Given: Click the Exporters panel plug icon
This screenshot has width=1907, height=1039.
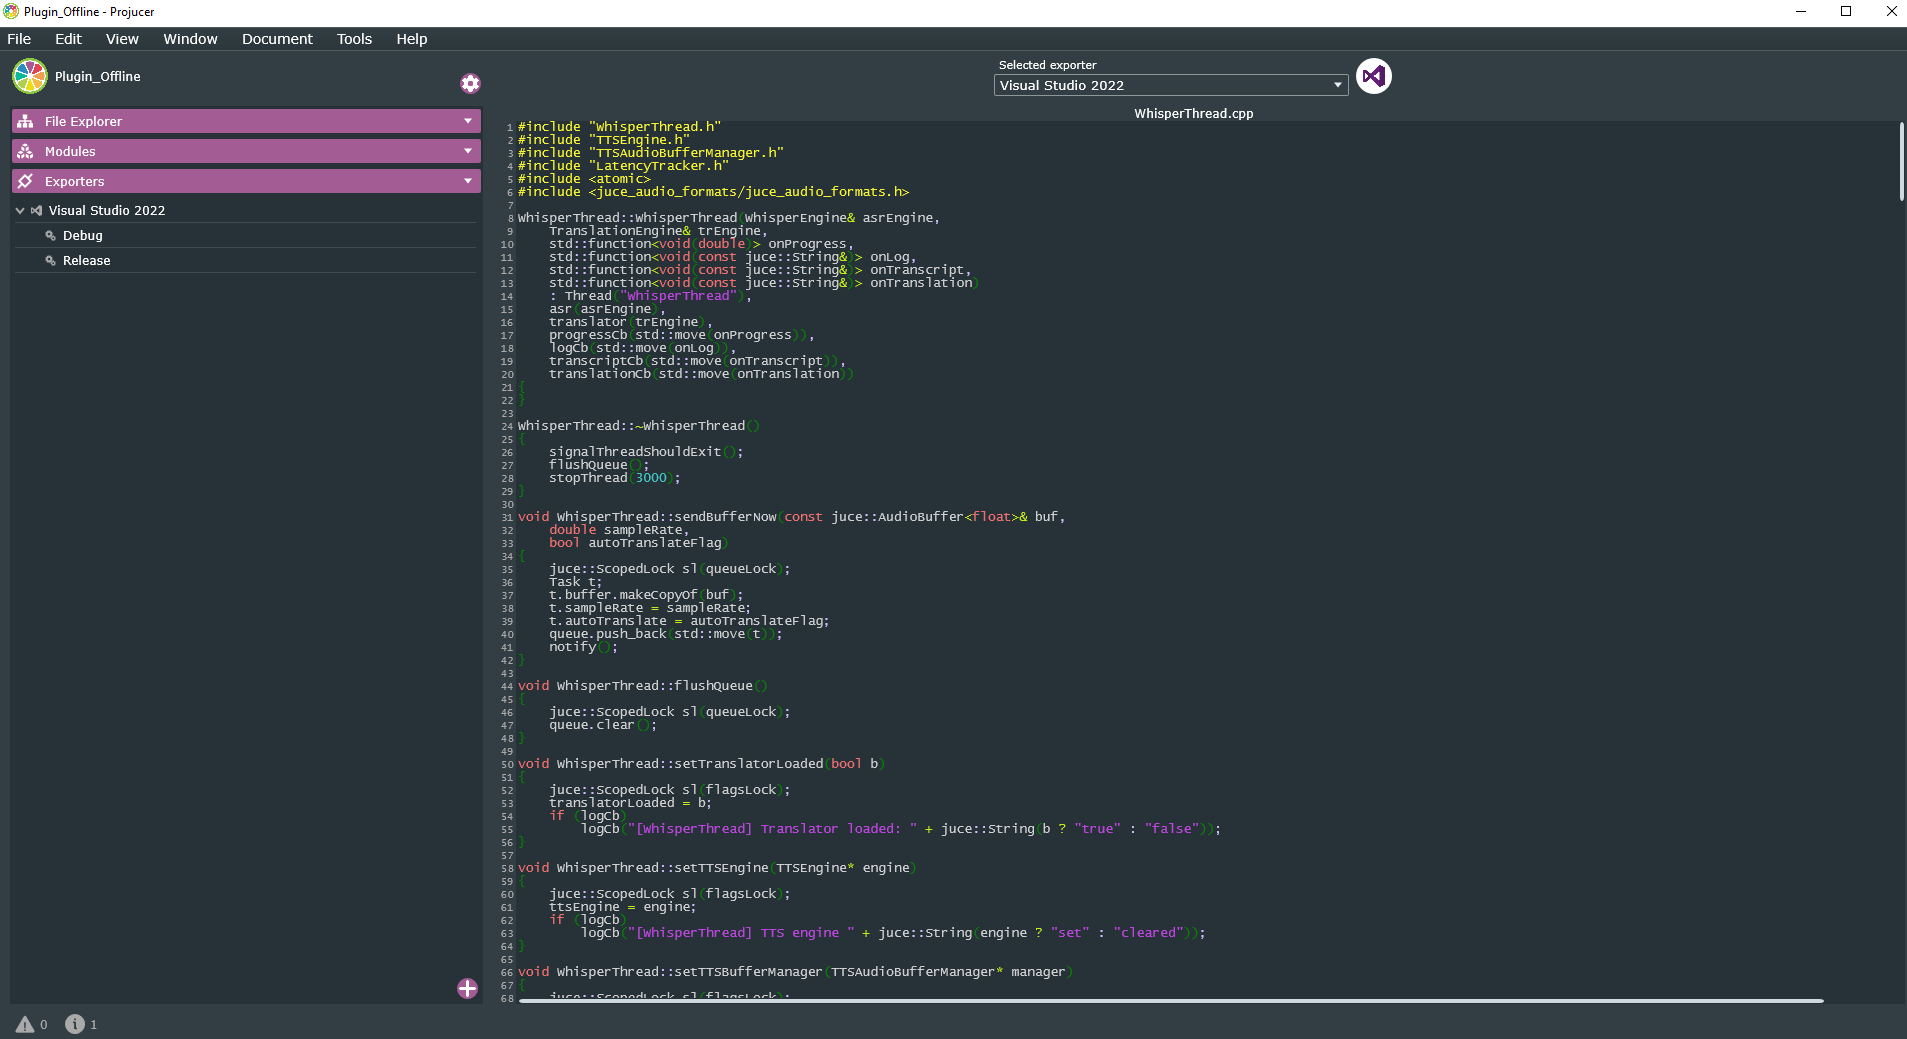Looking at the screenshot, I should click(26, 181).
